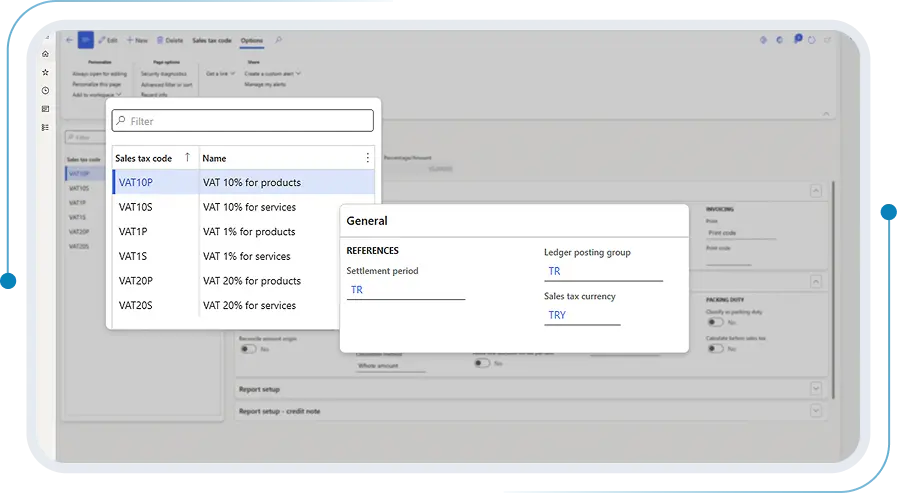897x493 pixels.
Task: Click the Settlement period field TR
Action: (x=406, y=290)
